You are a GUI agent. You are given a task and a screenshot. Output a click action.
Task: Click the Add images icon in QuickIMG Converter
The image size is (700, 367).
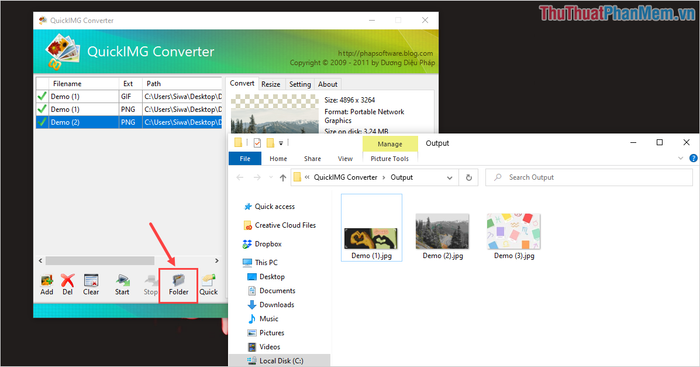pyautogui.click(x=47, y=281)
